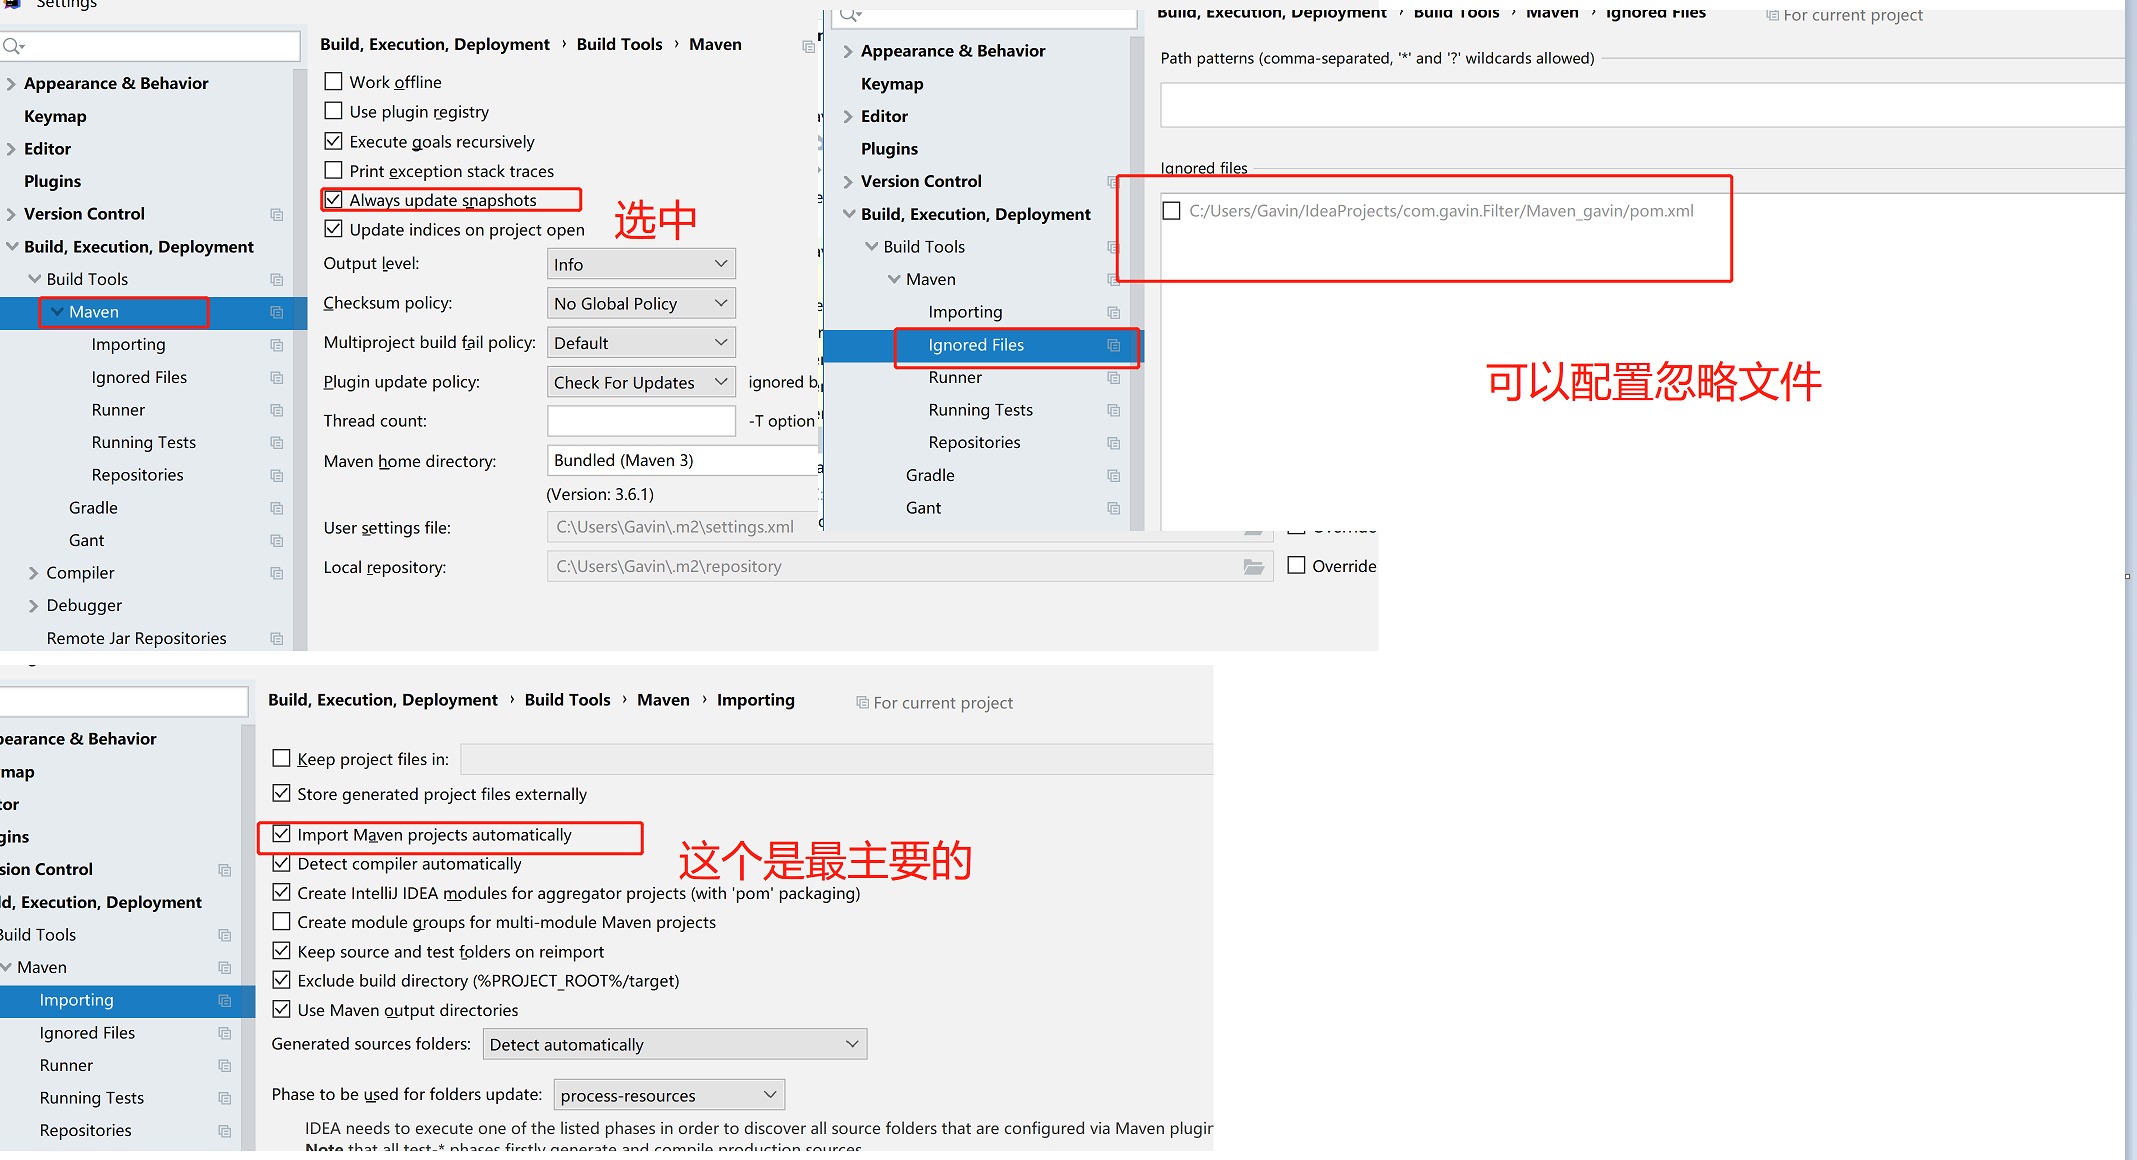Expand the Debugger tree node
This screenshot has height=1160, width=2137.
[x=33, y=606]
